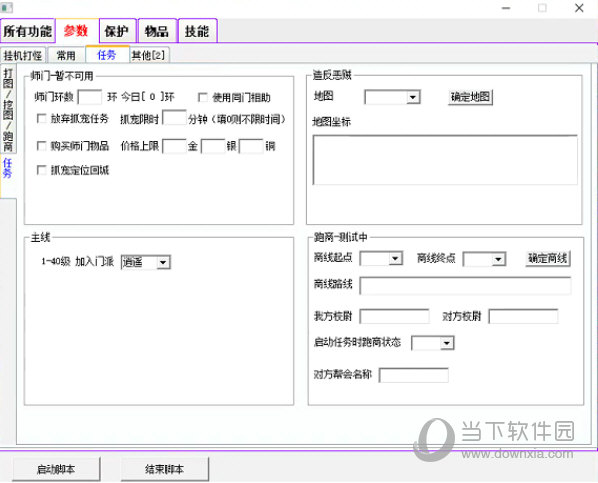Click the 我方校尉 input field
The height and width of the screenshot is (483, 598).
[394, 316]
